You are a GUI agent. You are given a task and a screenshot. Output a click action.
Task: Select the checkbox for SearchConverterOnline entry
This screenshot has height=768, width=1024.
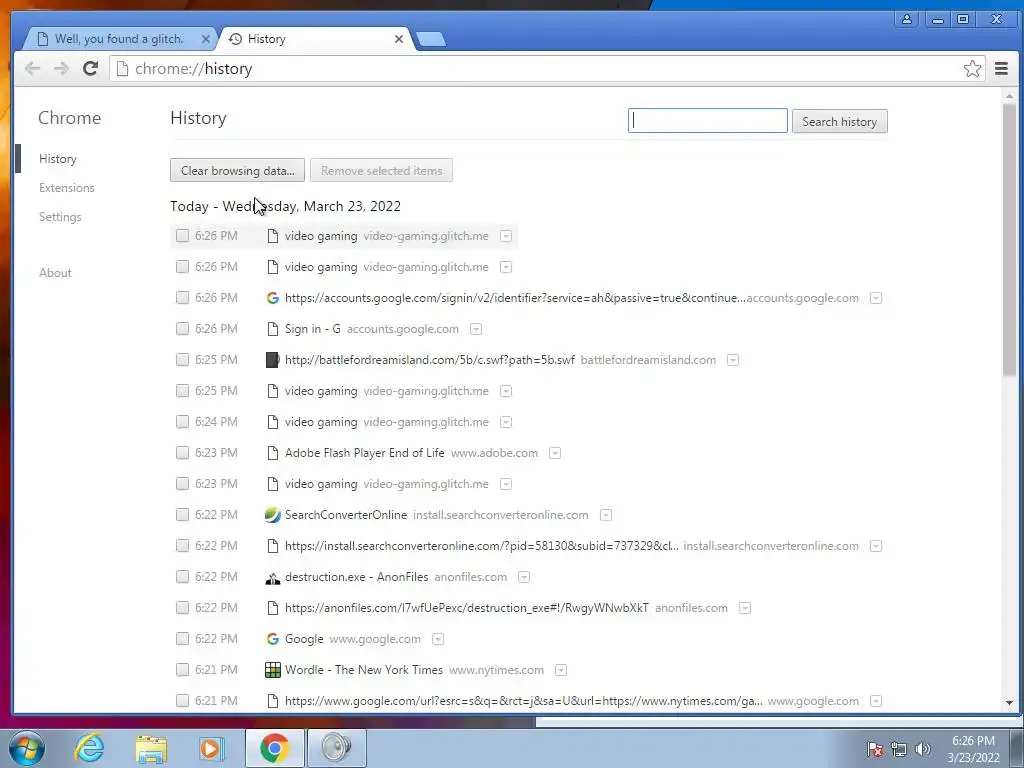pos(182,515)
